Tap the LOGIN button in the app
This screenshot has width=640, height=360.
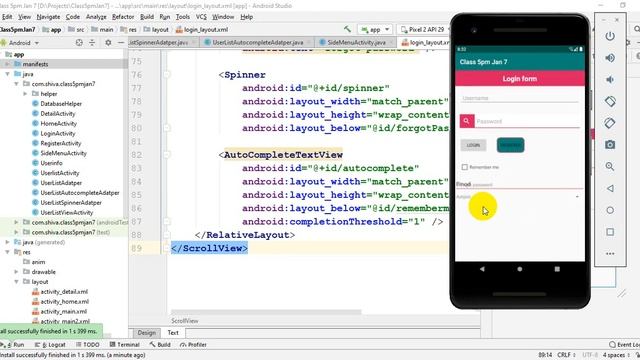(473, 145)
